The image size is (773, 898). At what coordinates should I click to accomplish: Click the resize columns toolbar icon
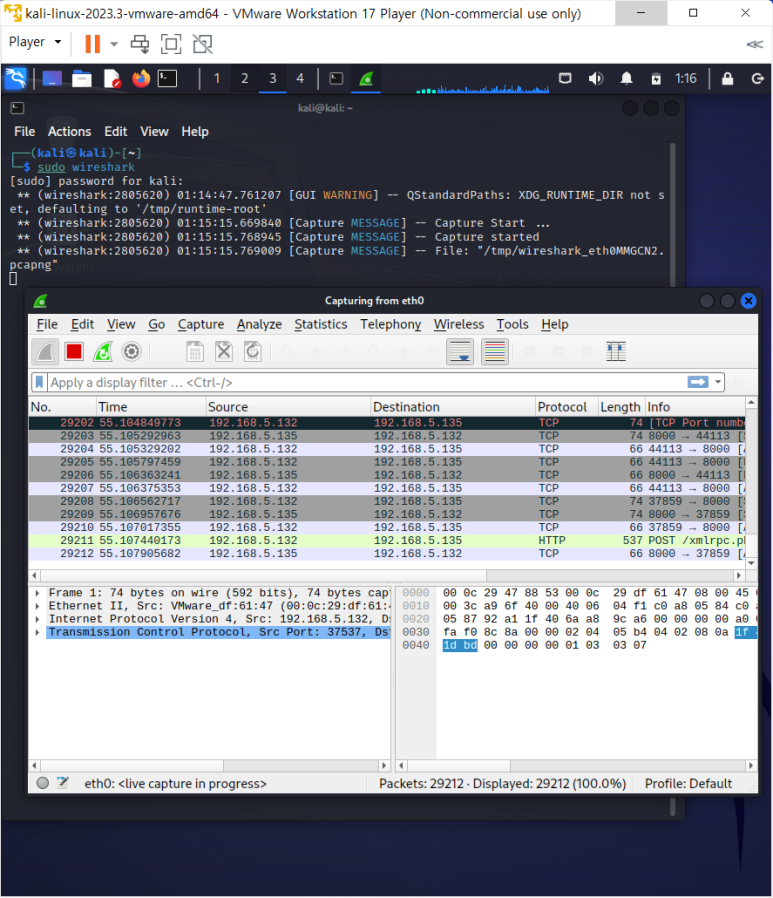pyautogui.click(x=616, y=352)
